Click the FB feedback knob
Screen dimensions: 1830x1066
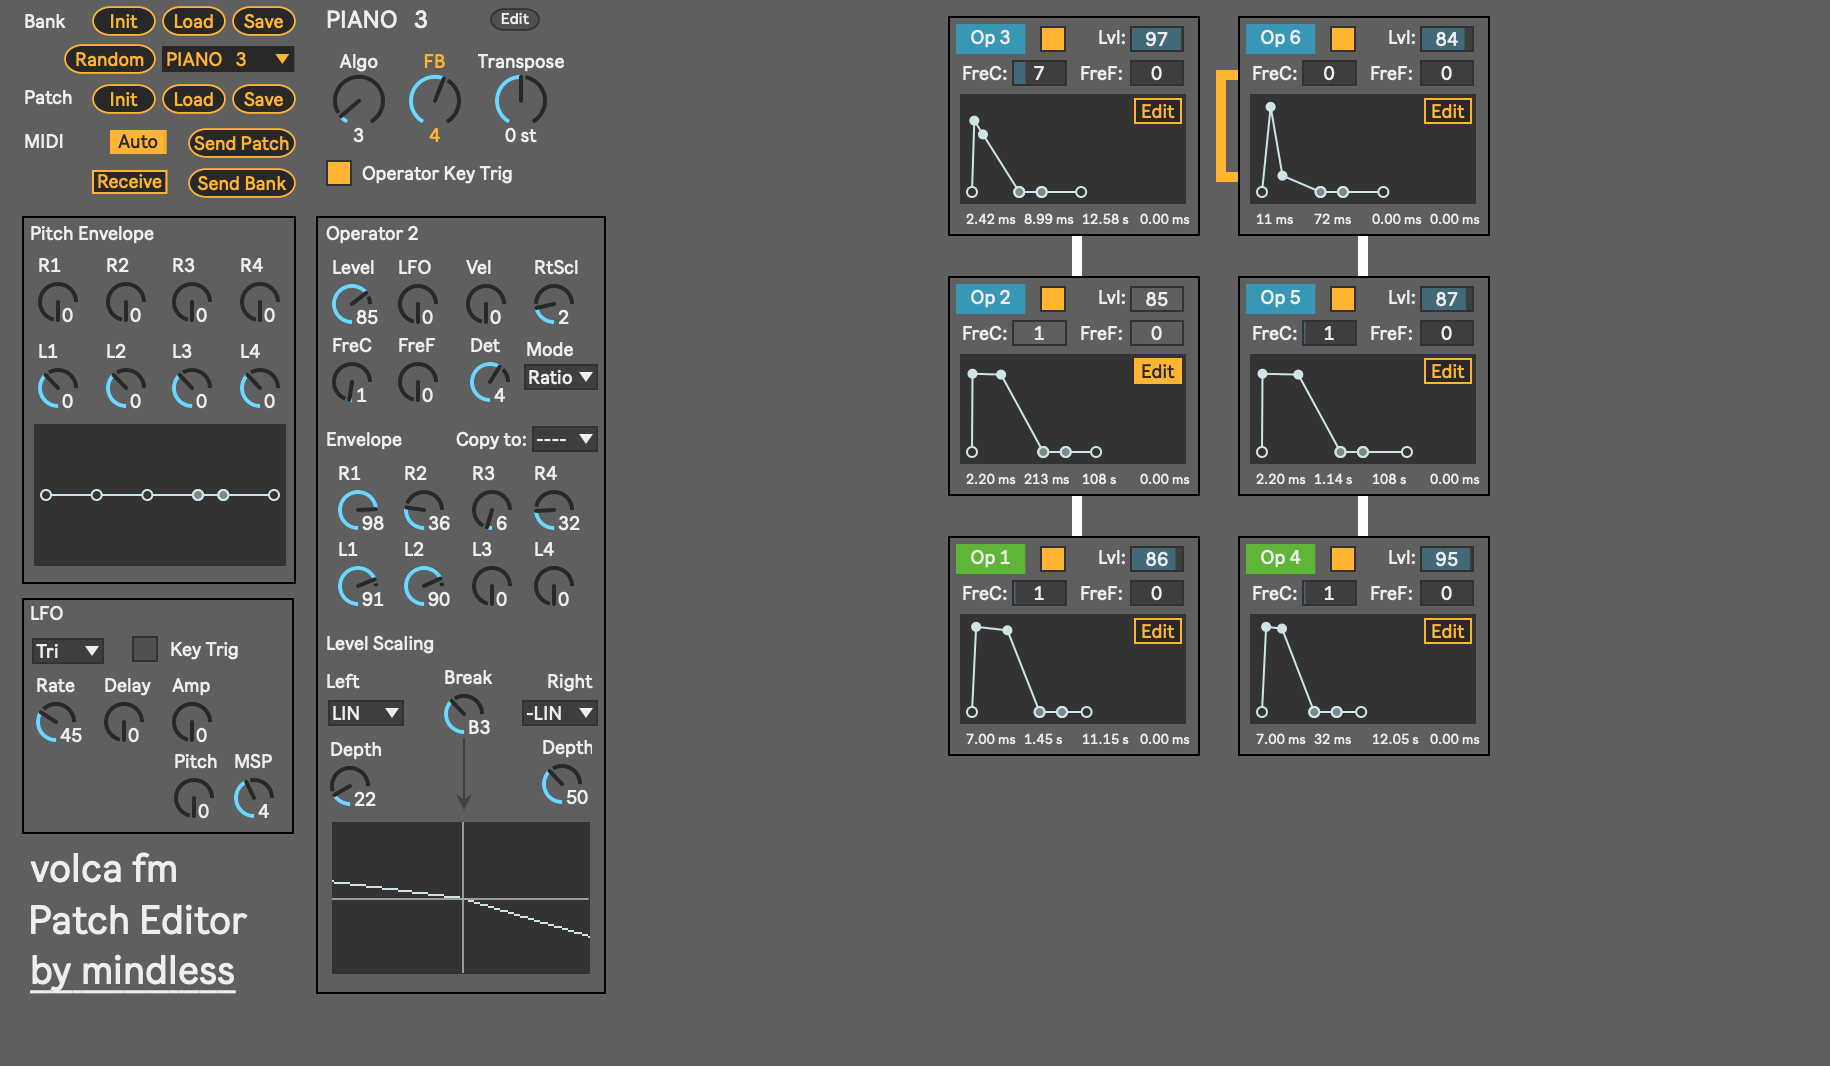click(434, 101)
